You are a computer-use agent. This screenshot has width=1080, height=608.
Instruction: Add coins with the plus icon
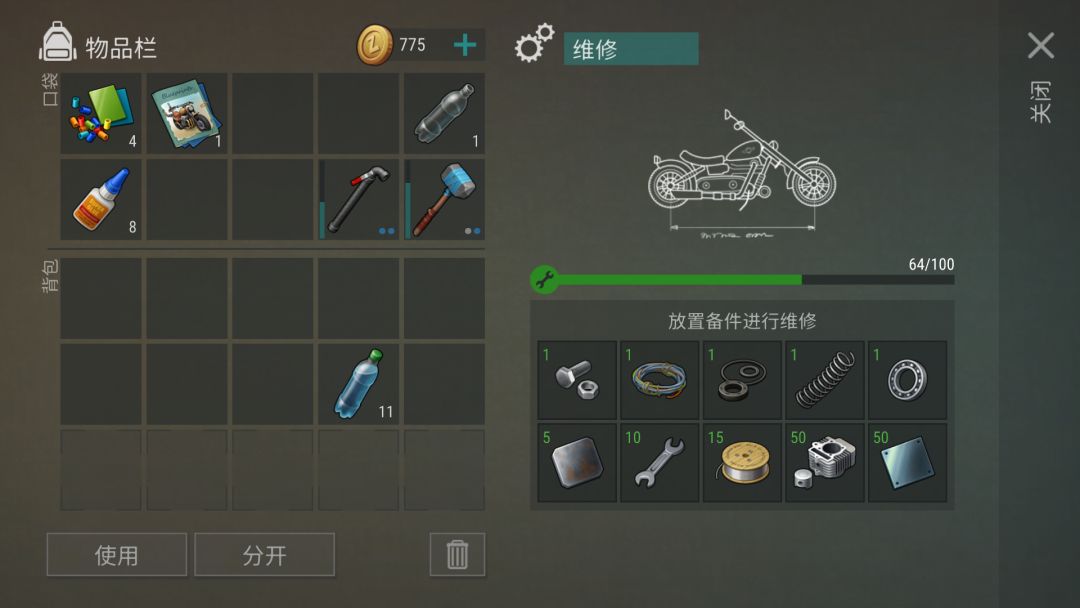(465, 45)
